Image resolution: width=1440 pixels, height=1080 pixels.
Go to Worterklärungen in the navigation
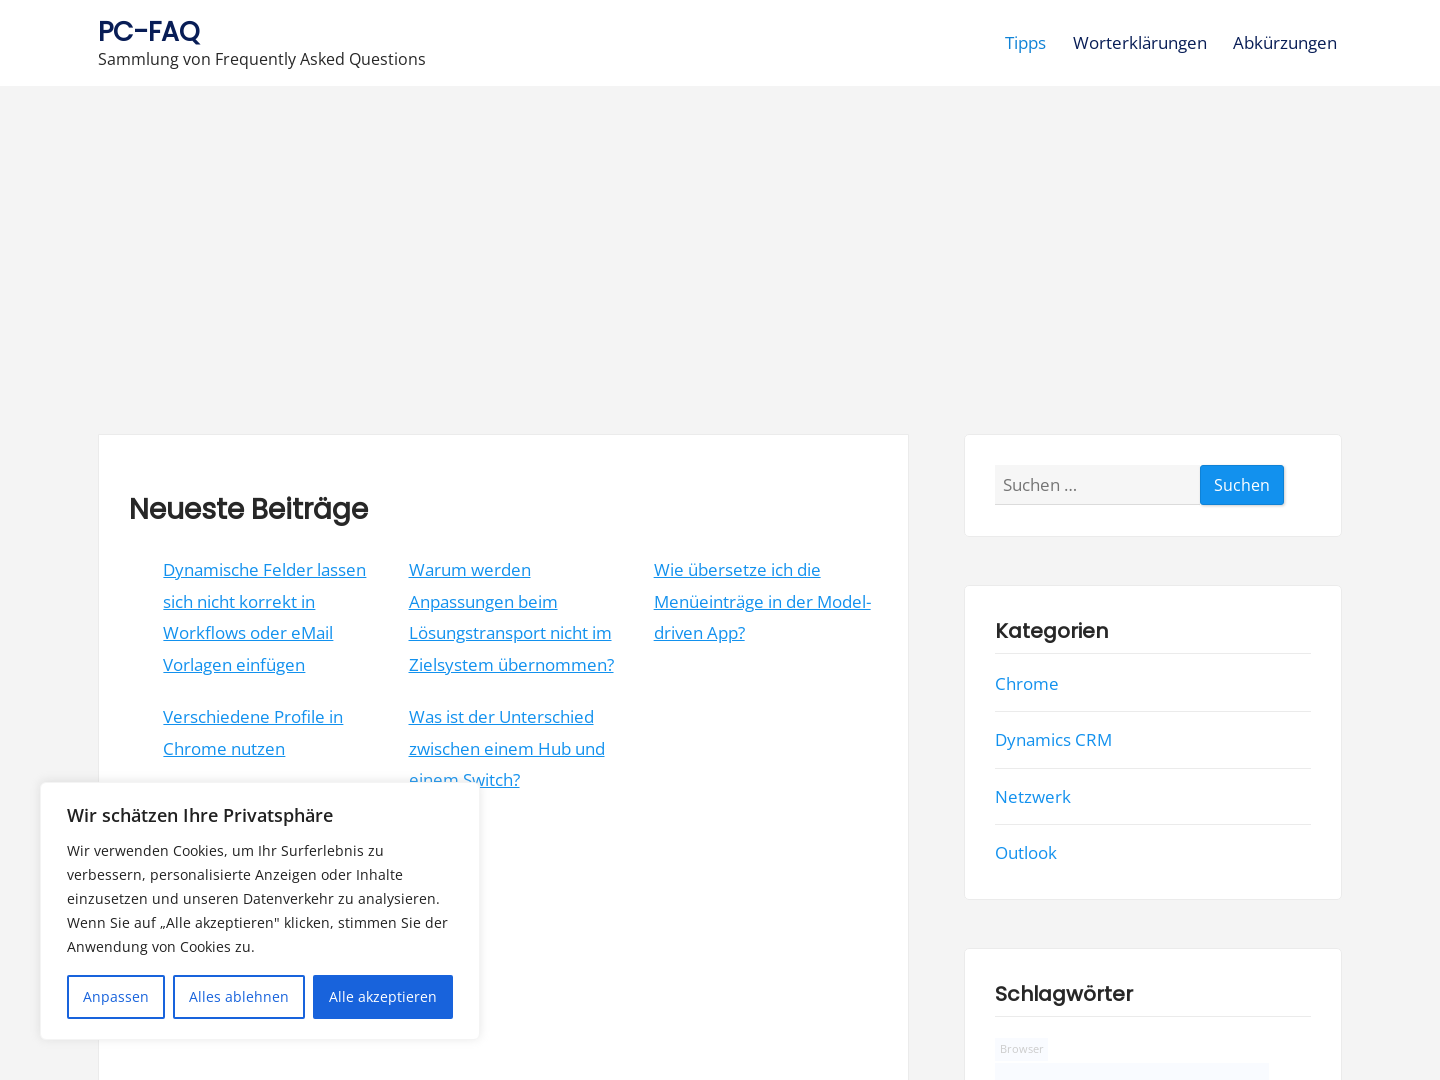(x=1140, y=43)
